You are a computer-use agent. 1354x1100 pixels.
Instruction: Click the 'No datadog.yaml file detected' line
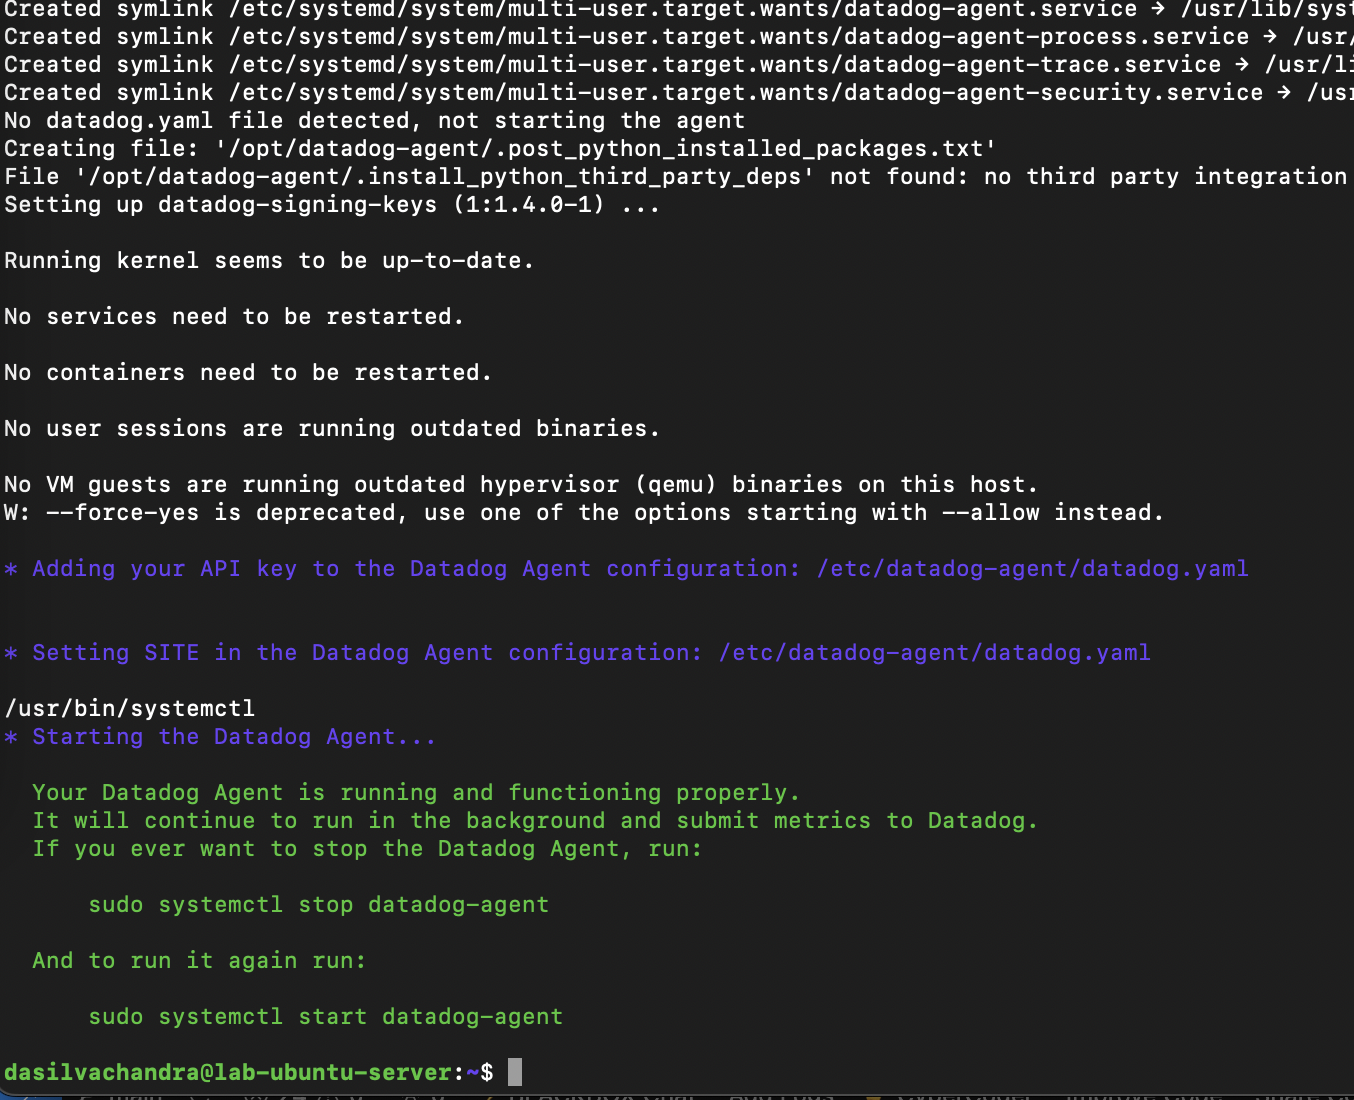pos(375,121)
